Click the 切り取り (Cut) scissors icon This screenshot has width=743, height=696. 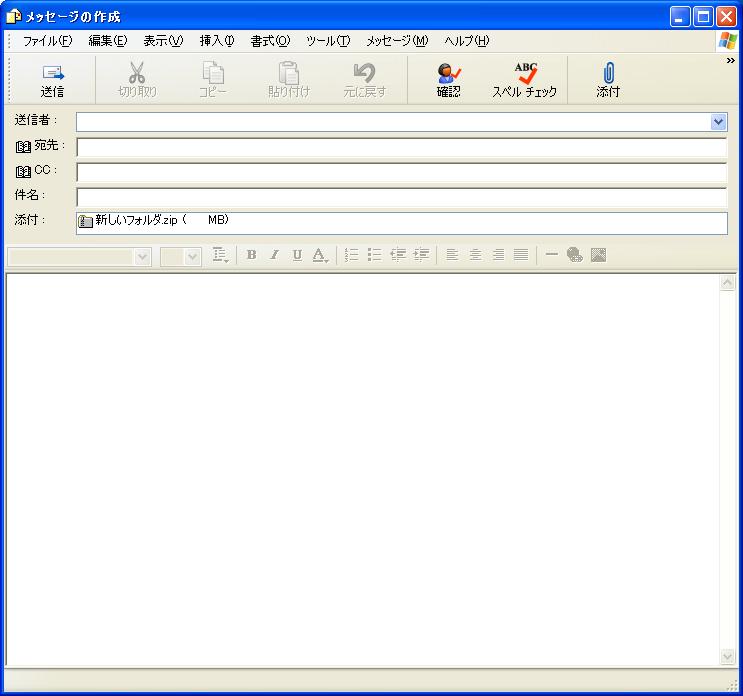pos(137,72)
